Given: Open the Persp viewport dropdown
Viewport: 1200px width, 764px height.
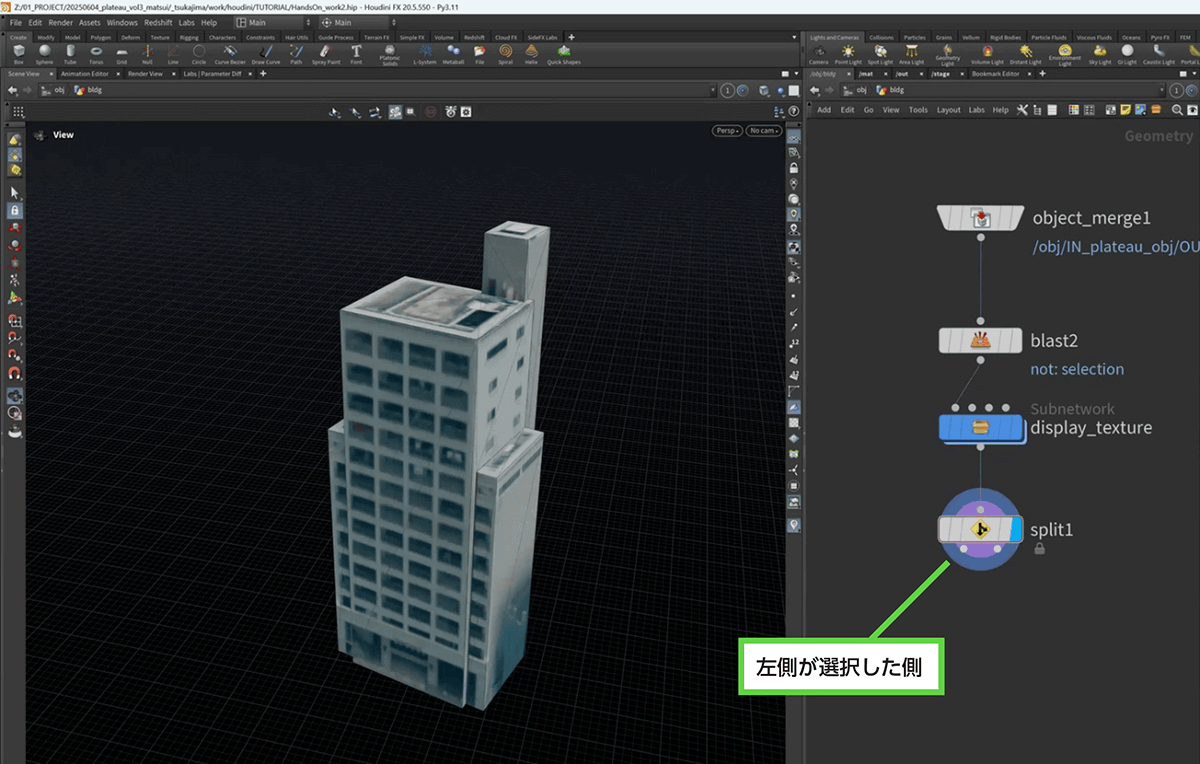Looking at the screenshot, I should click(x=725, y=131).
